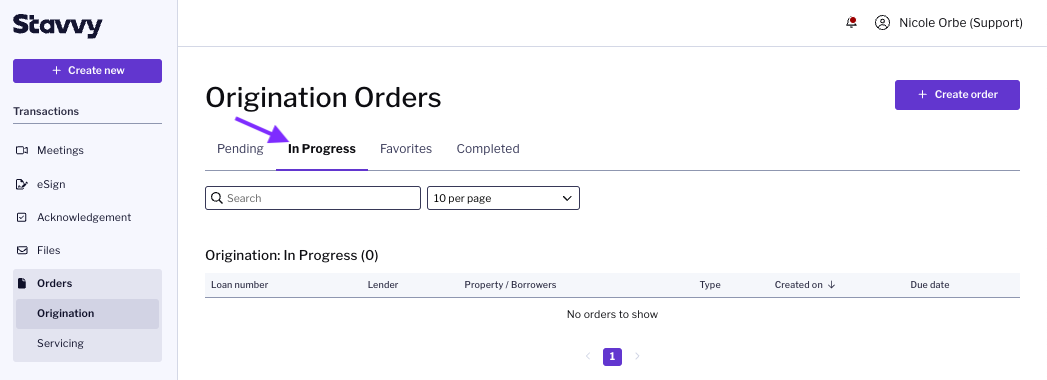The width and height of the screenshot is (1047, 380).
Task: Click the eSign pen icon
Action: tap(22, 184)
